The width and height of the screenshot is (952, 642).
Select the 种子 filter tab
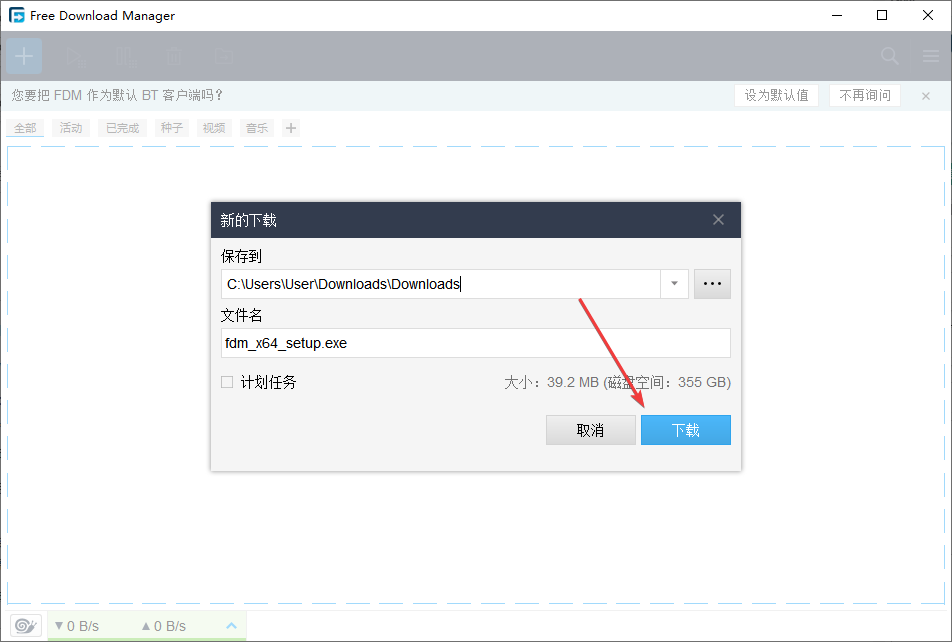click(172, 128)
